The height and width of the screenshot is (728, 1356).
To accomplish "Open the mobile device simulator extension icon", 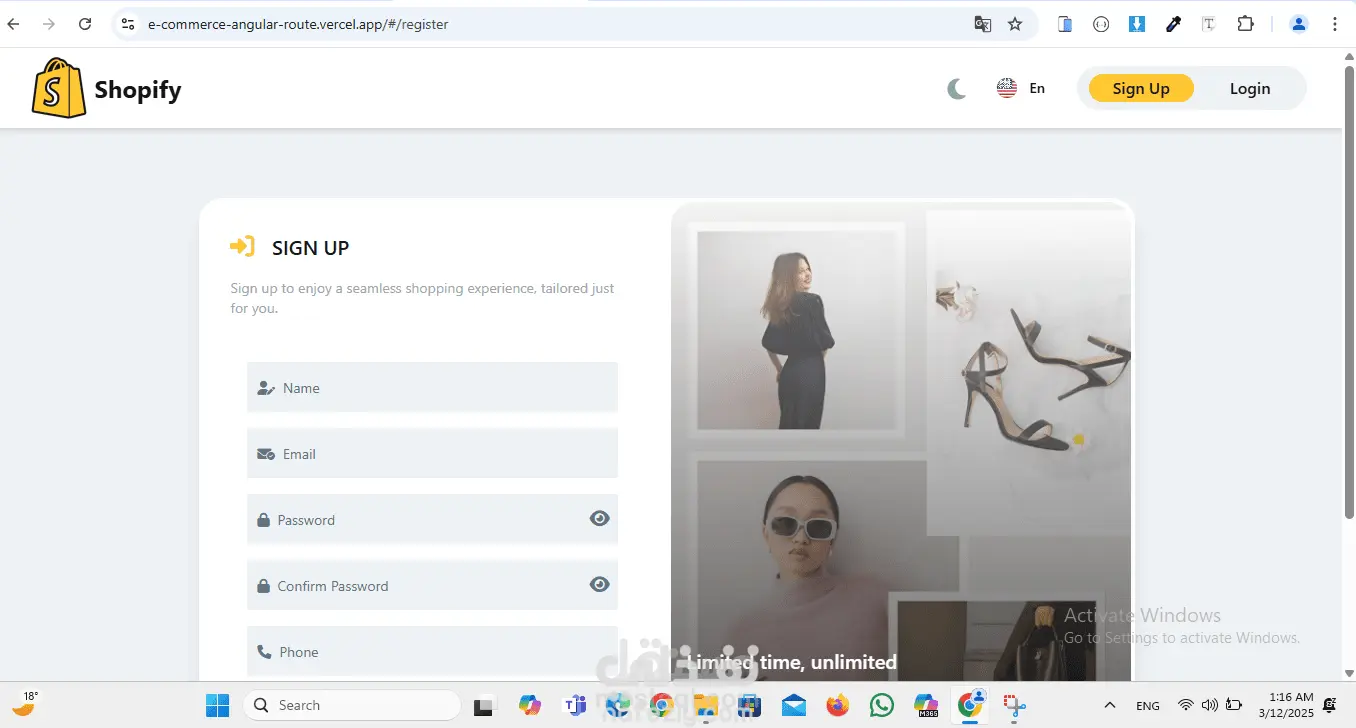I will coord(1065,24).
